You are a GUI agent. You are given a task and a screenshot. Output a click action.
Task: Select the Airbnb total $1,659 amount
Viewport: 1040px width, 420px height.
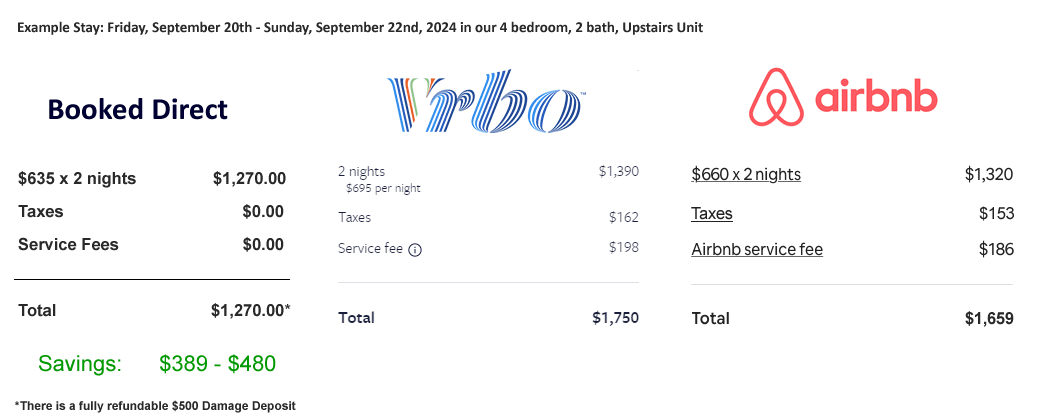click(989, 318)
